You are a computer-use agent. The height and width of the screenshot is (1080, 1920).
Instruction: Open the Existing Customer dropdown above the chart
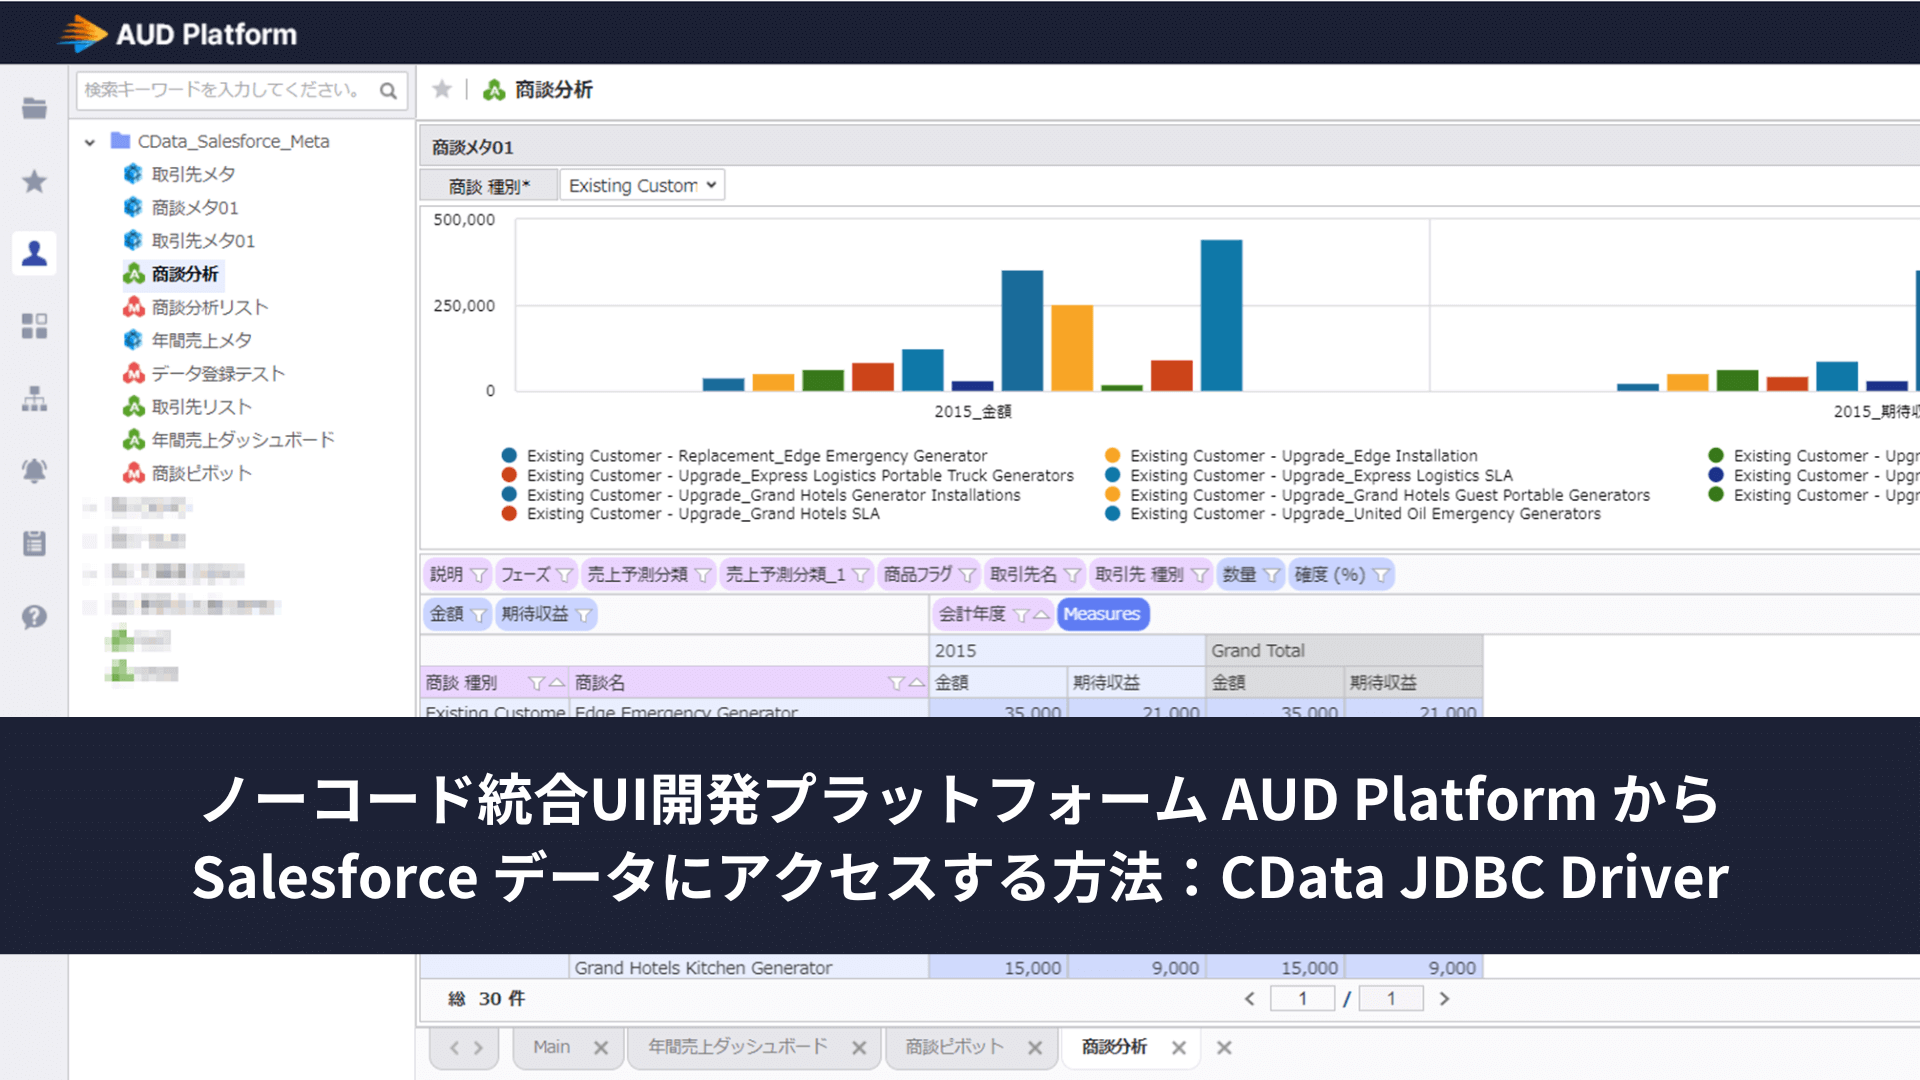point(641,184)
